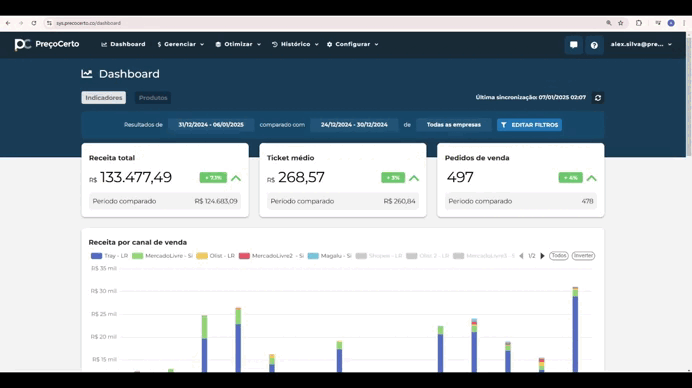The width and height of the screenshot is (692, 388).
Task: Click the Última sincronização timestamp text
Action: pyautogui.click(x=530, y=98)
